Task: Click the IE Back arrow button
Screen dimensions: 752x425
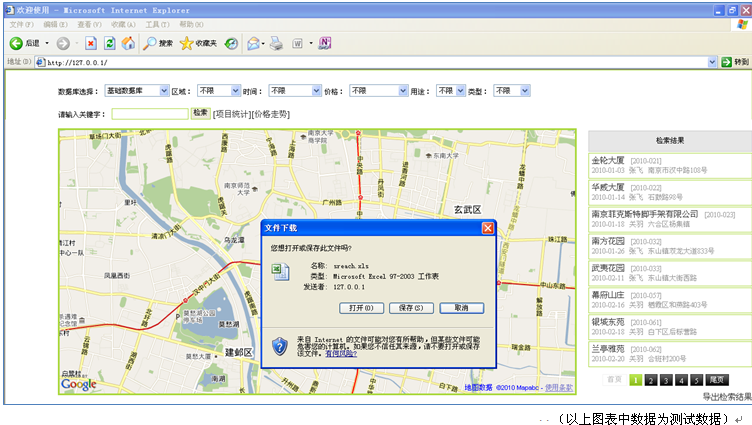Action: [17, 43]
